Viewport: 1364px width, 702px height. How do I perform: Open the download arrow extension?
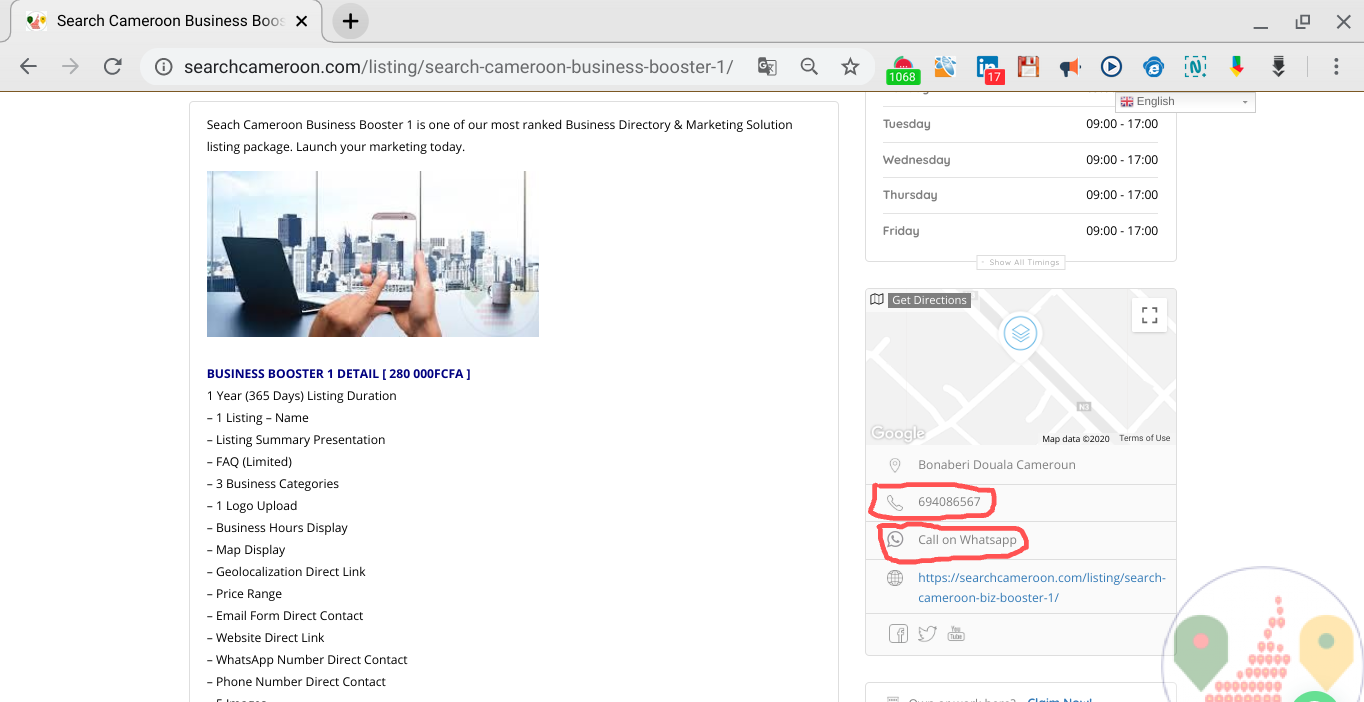pyautogui.click(x=1278, y=67)
